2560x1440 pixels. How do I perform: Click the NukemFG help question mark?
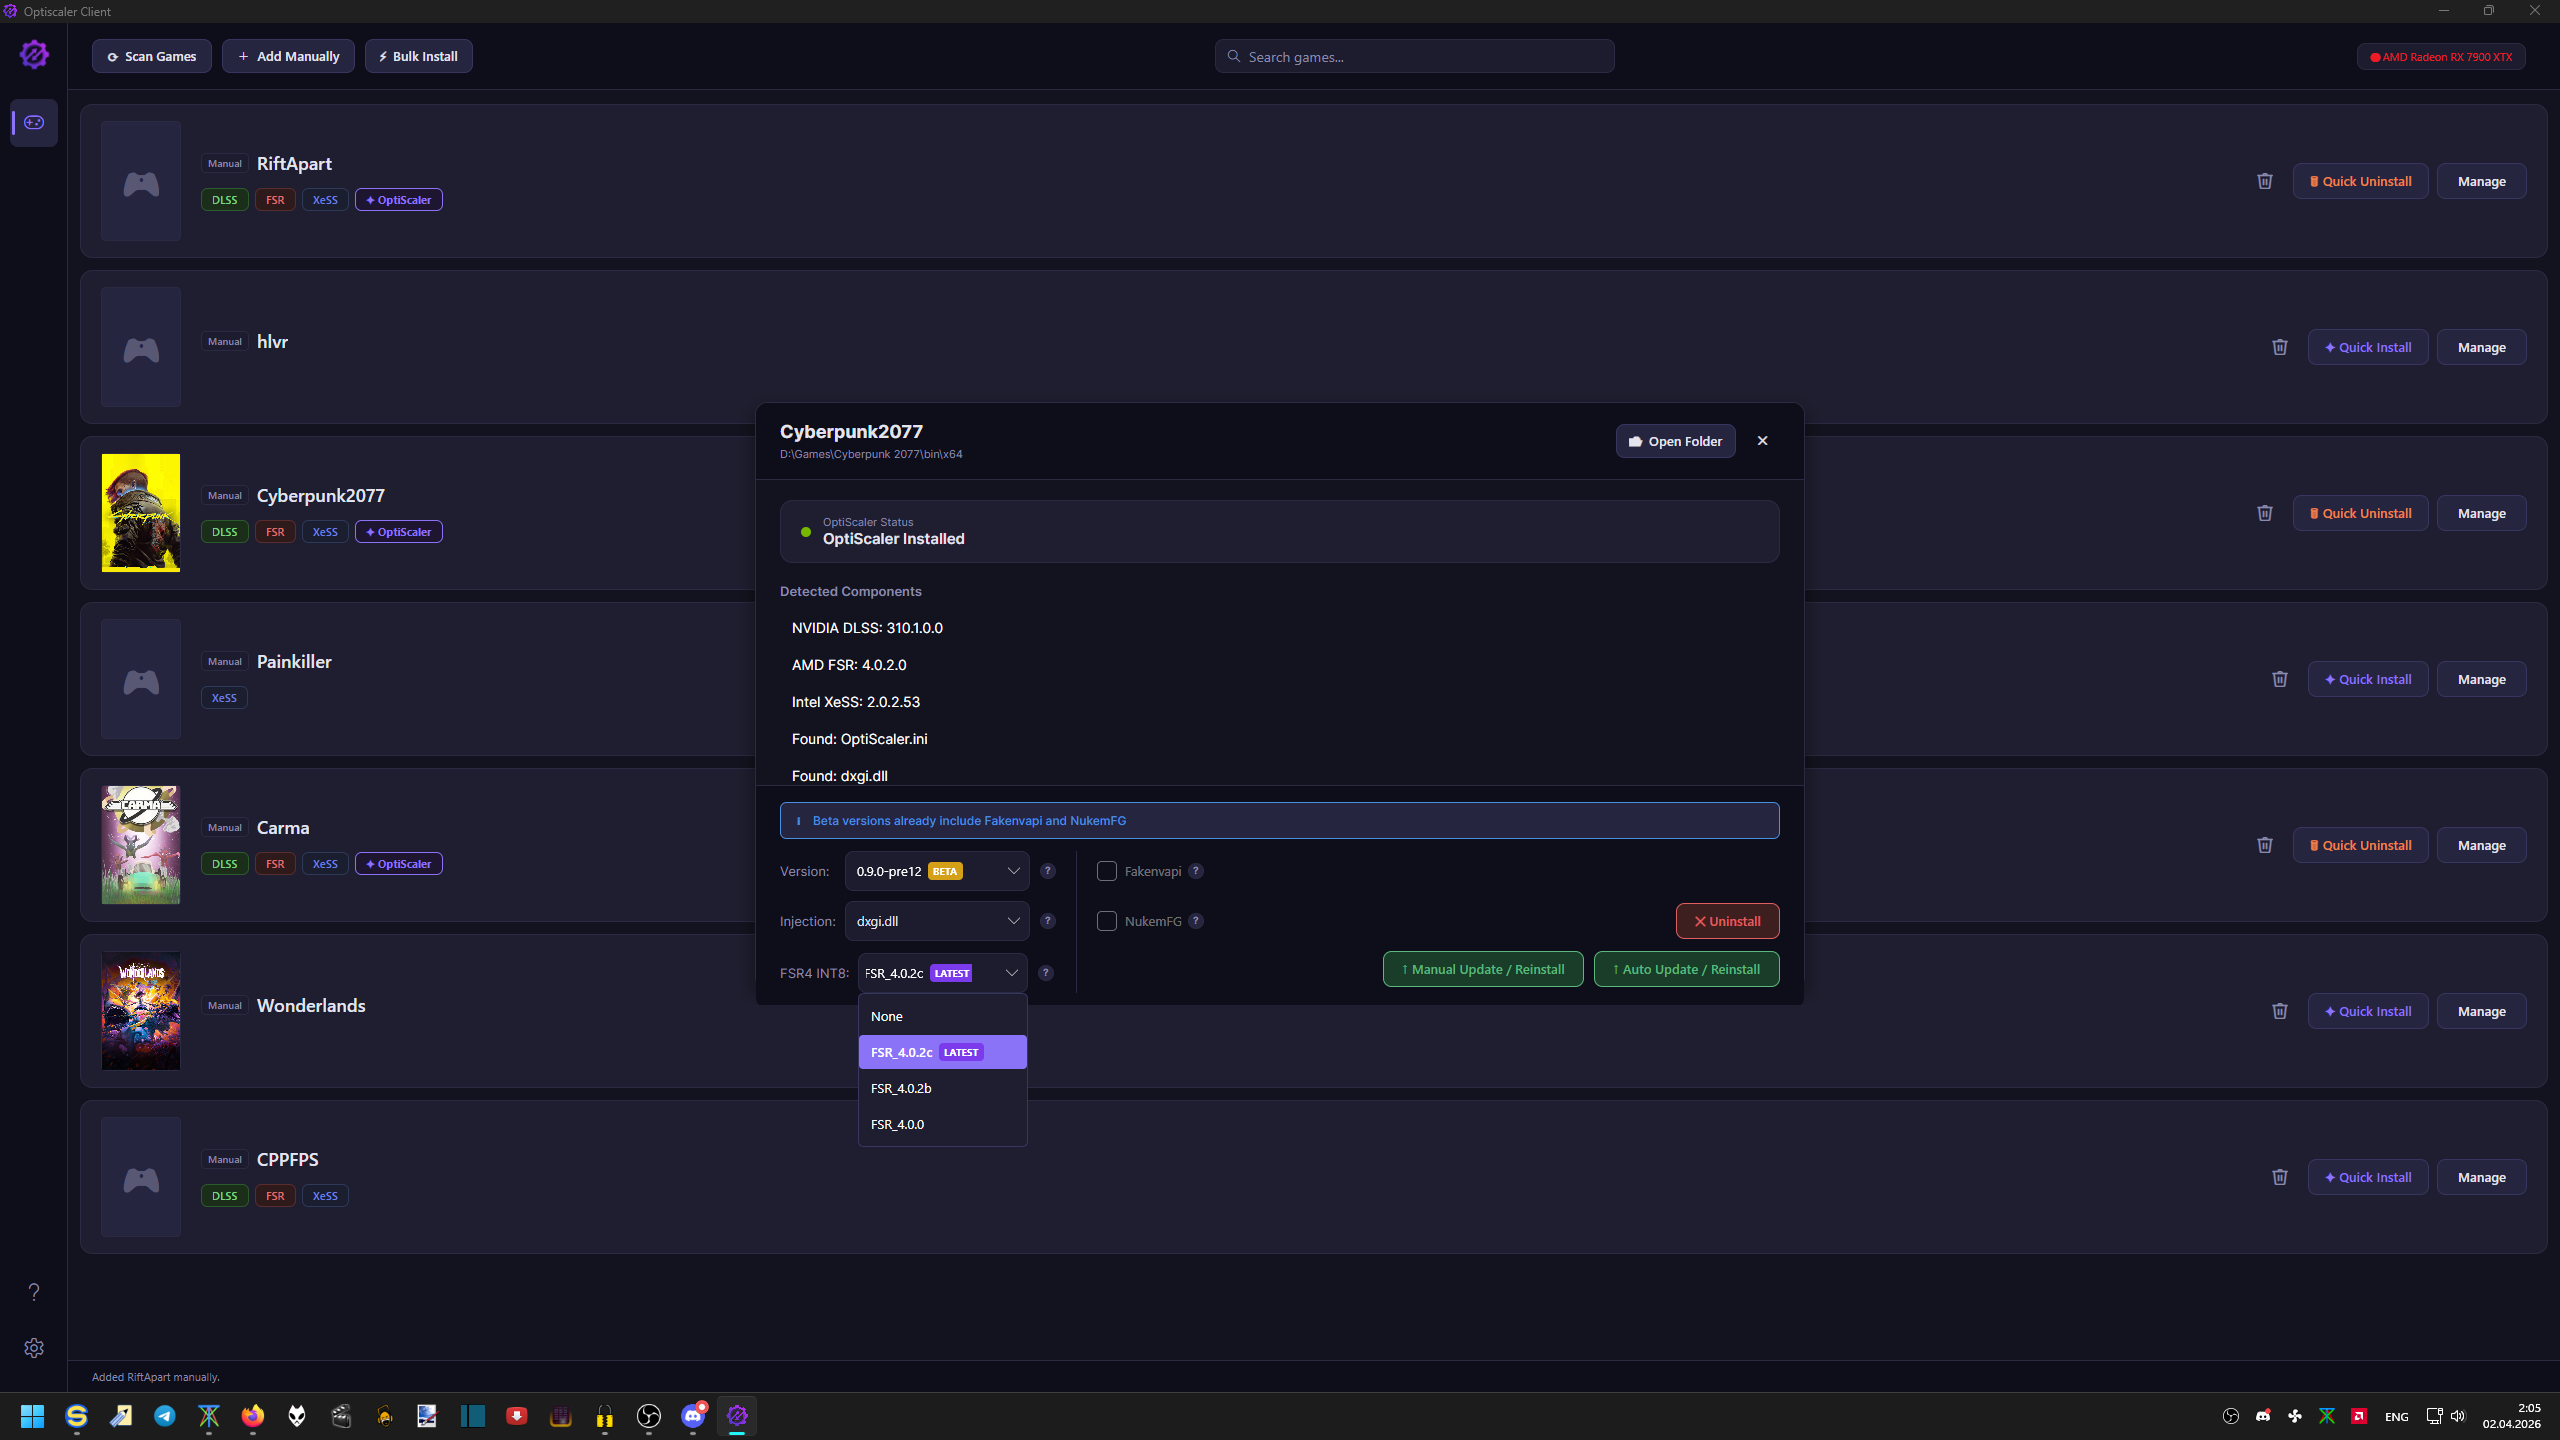1196,921
